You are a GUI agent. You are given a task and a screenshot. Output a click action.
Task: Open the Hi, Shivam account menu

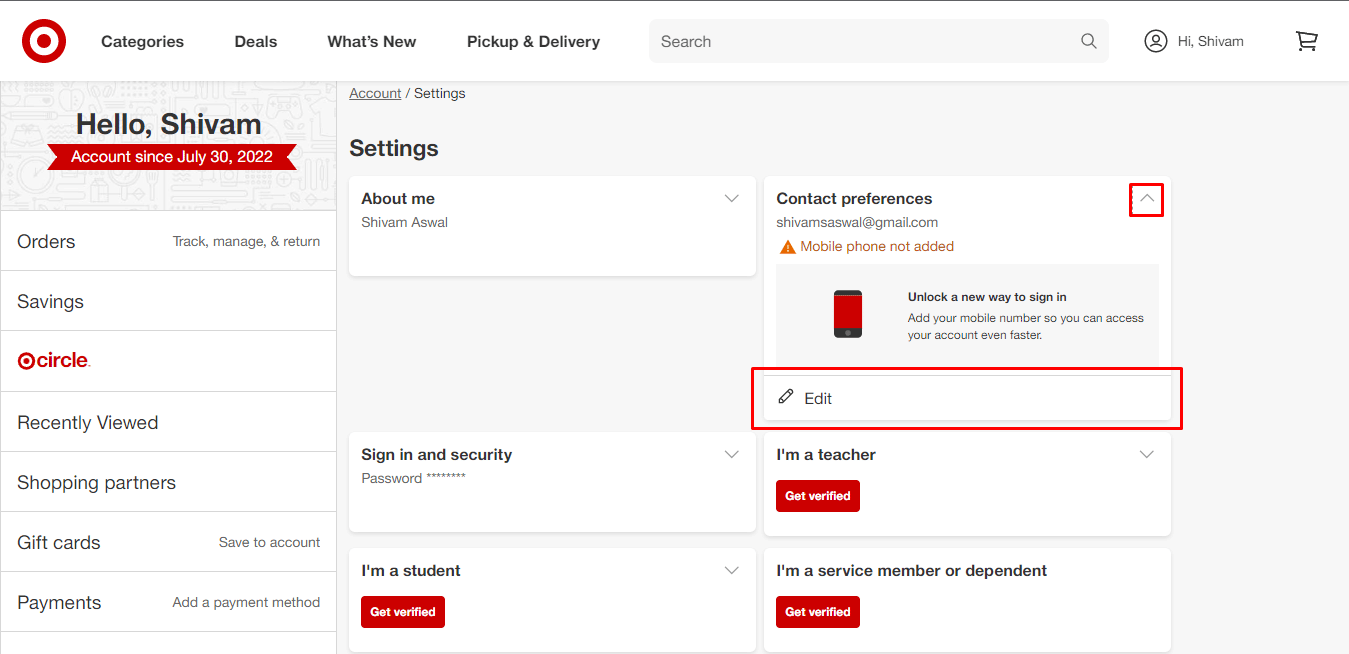point(1194,41)
